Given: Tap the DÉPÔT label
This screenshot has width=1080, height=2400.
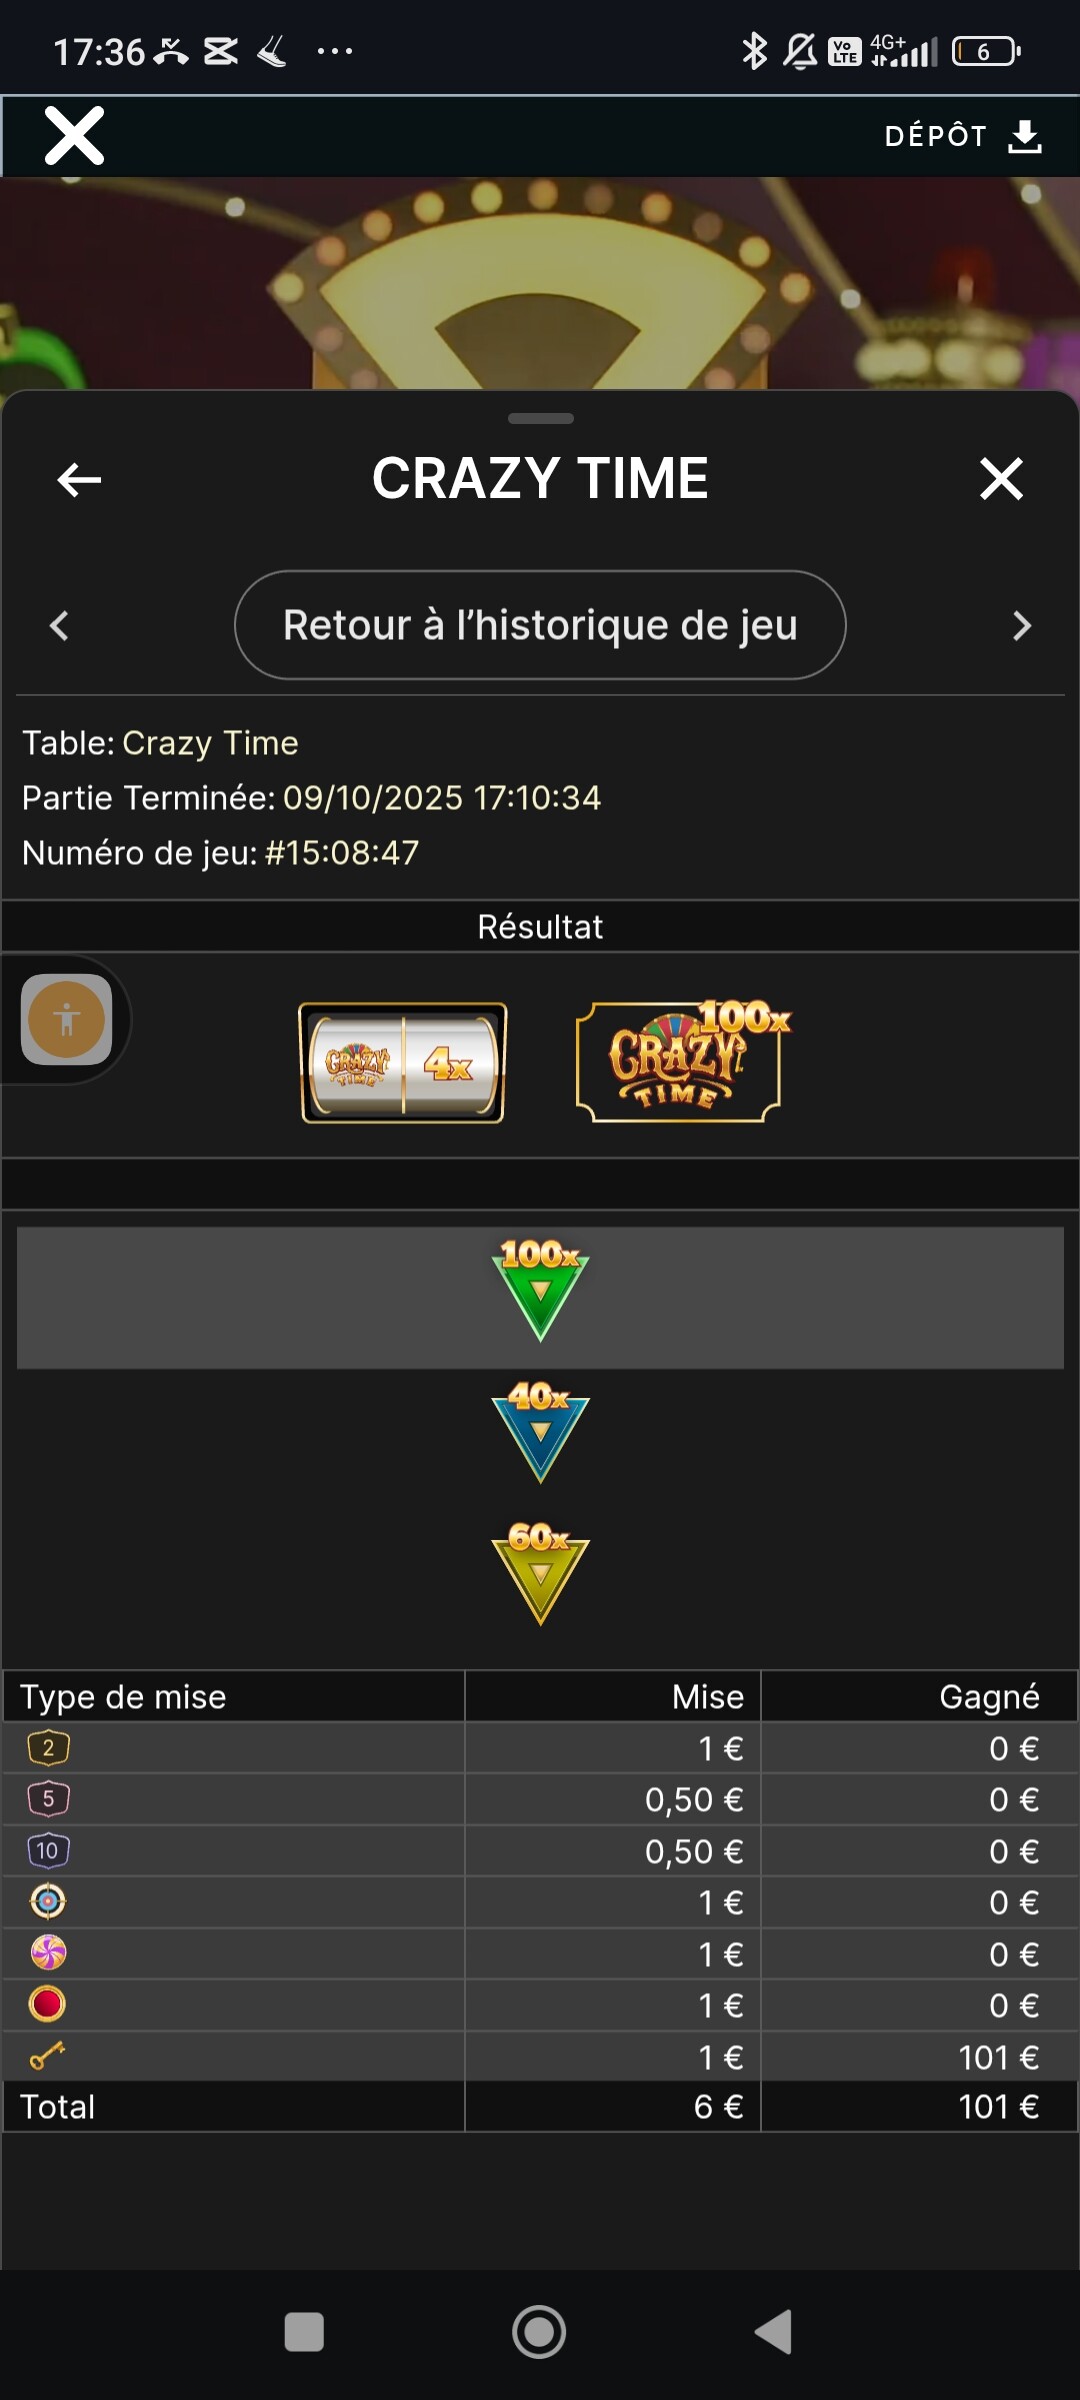Looking at the screenshot, I should (936, 136).
